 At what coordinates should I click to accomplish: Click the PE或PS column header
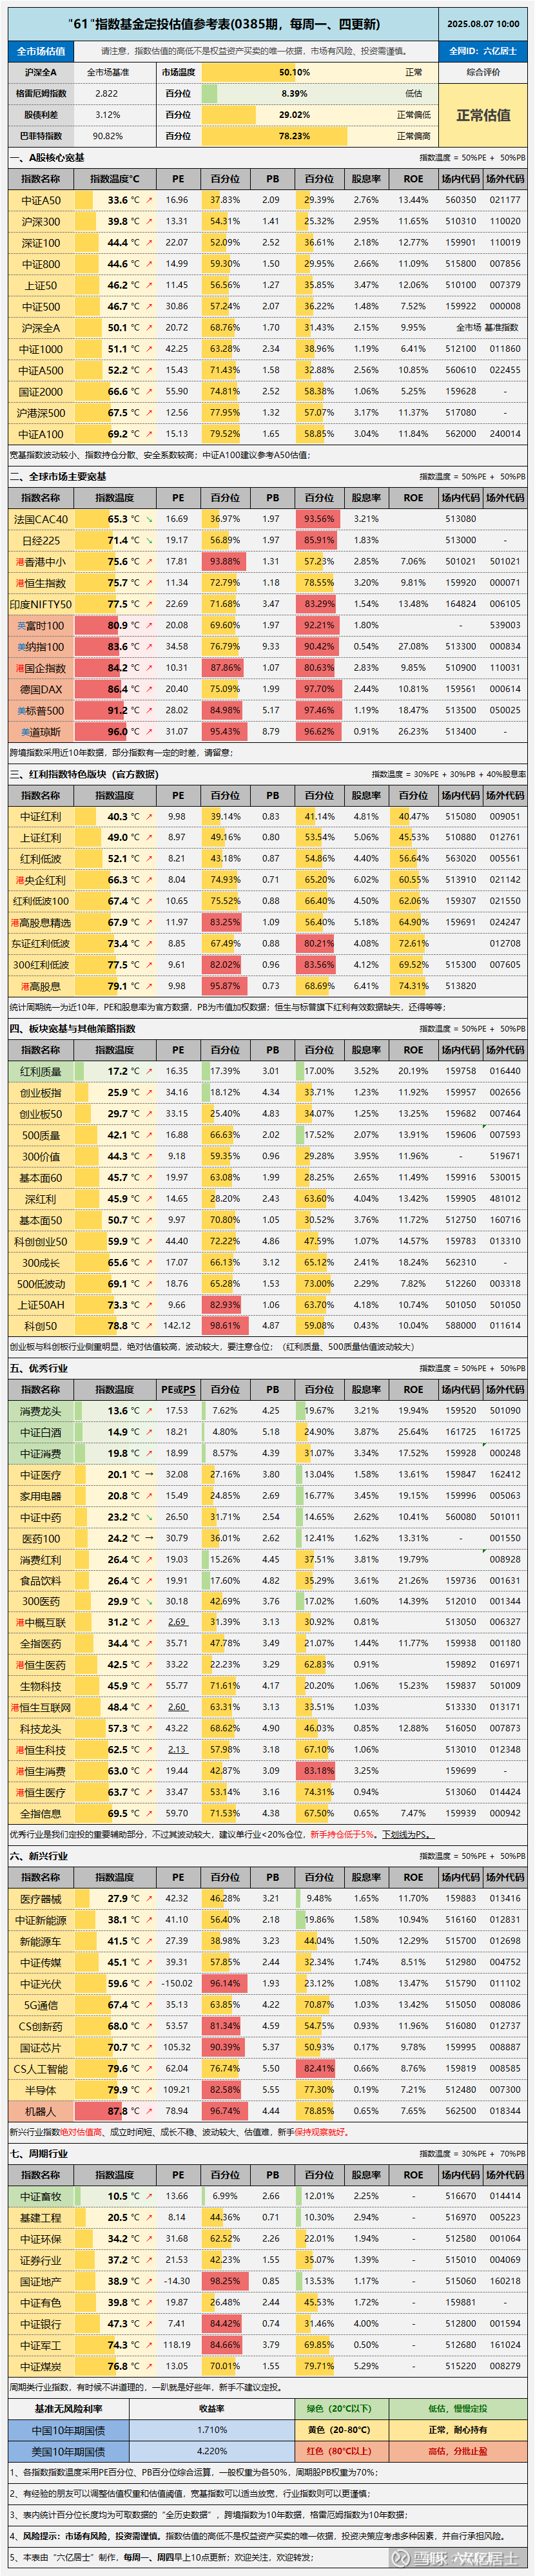pyautogui.click(x=178, y=1389)
